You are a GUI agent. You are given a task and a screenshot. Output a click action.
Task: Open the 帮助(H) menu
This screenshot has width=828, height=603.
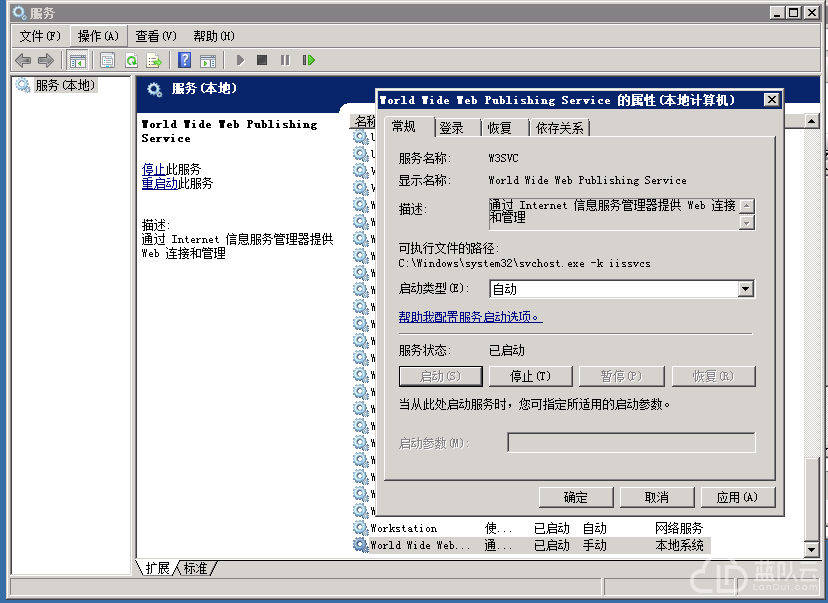click(x=214, y=36)
